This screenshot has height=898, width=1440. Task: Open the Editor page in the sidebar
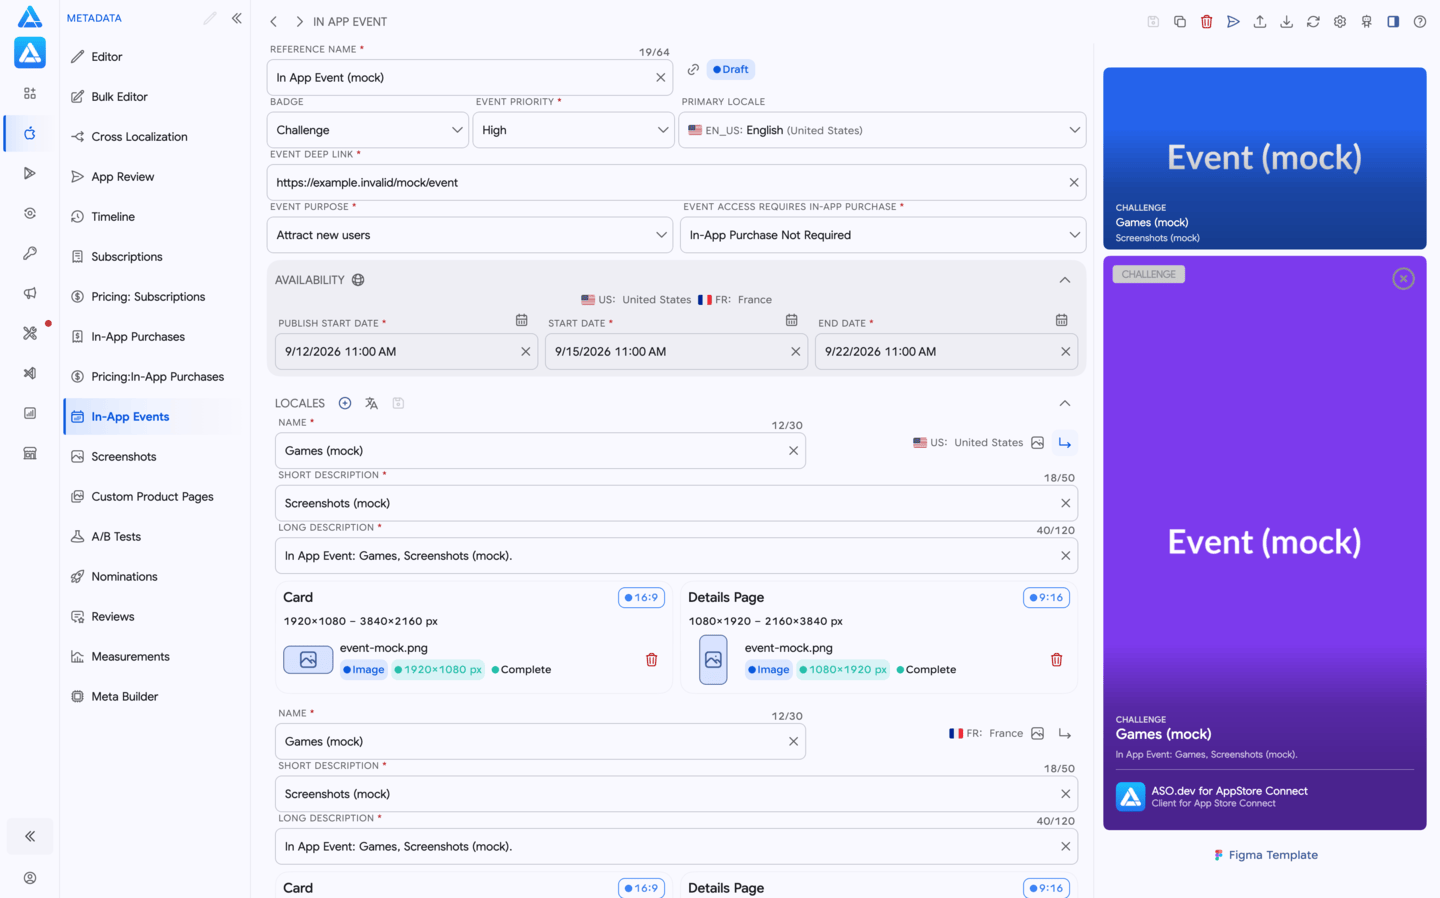click(153, 57)
